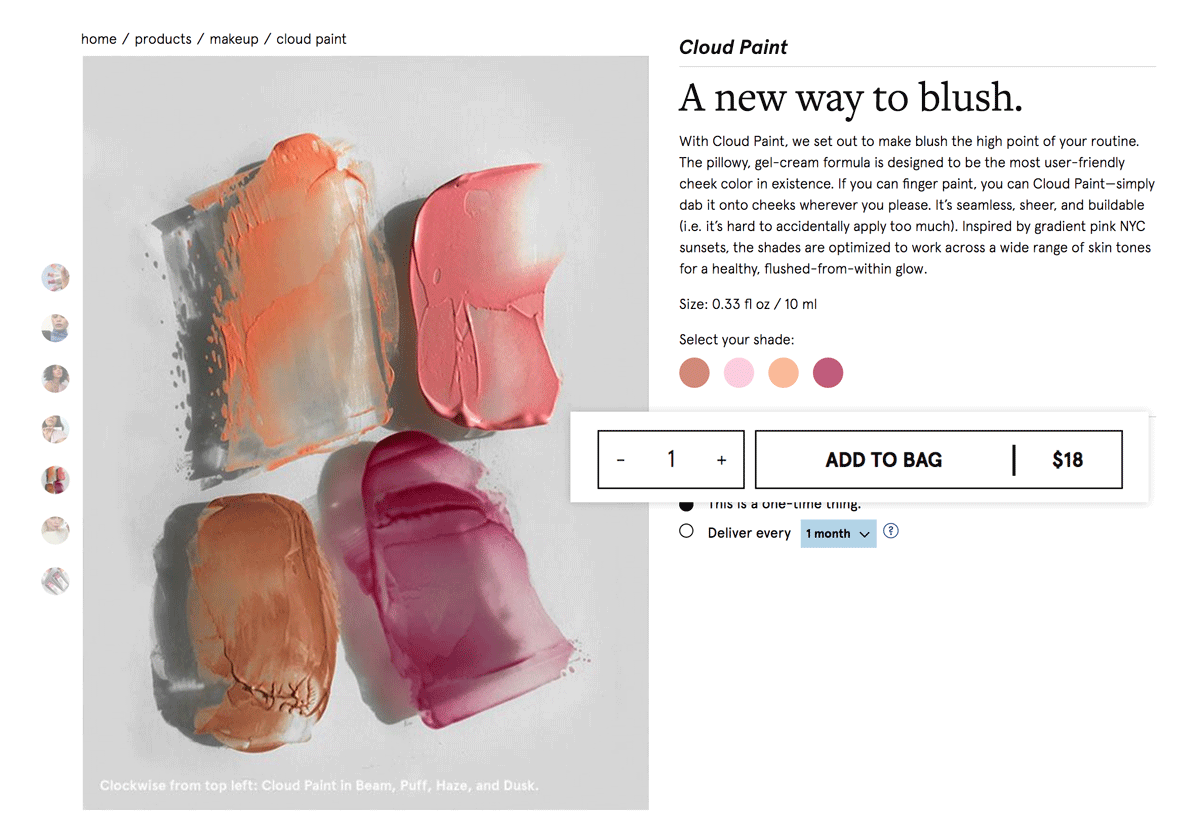Screen dimensions: 1200x834
Task: Select the 'one-time thing' radio option
Action: click(x=686, y=505)
